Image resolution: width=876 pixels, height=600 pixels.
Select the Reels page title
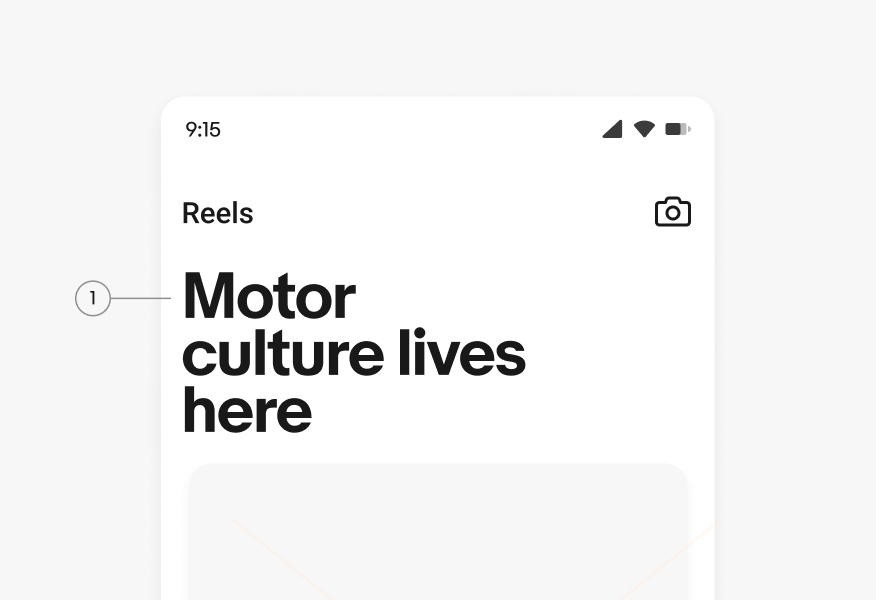click(x=218, y=213)
